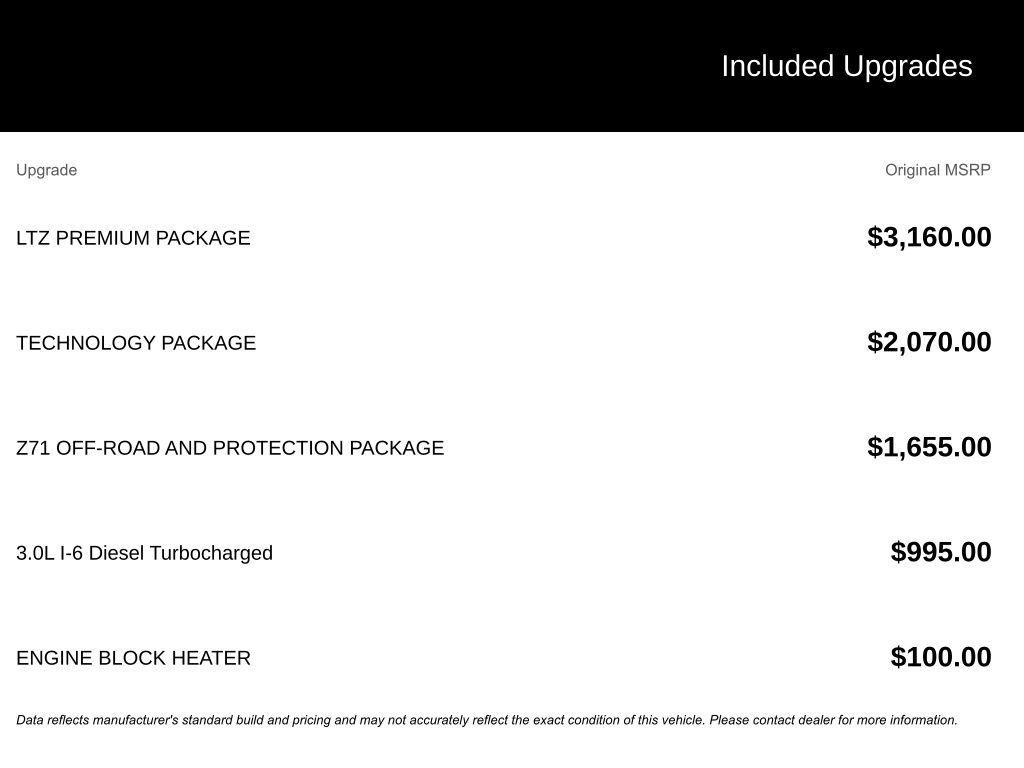Click the Included Upgrades heading
Screen dimensions: 1024x768
pos(846,66)
